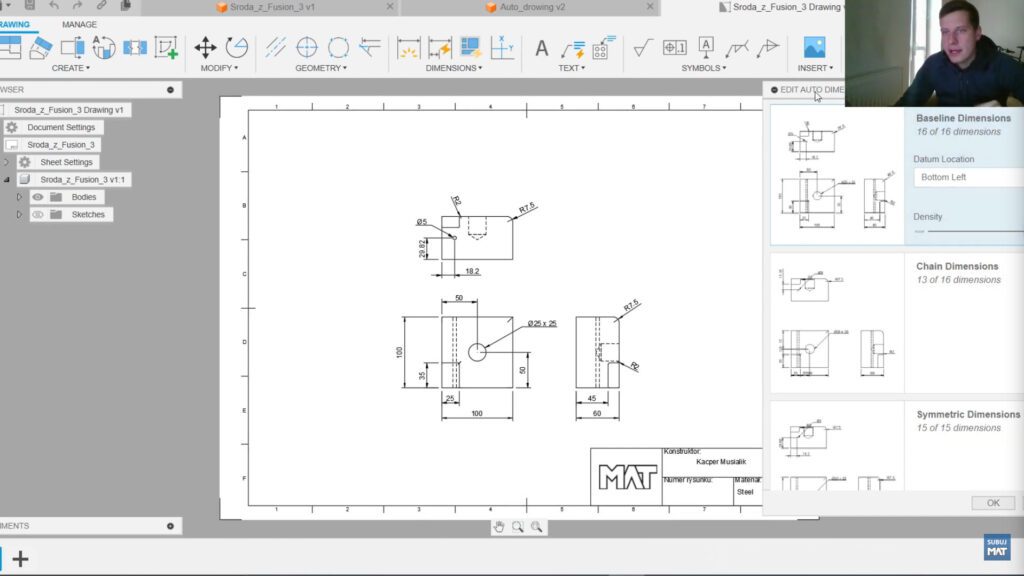Collapse the Browser panel with its toggle
The image size is (1024, 576).
[x=168, y=89]
